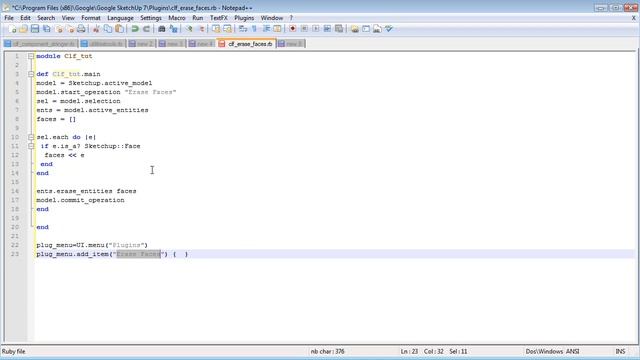Collapse the def Clf_tot.main fold on line 3
640x360 pixels.
31,74
